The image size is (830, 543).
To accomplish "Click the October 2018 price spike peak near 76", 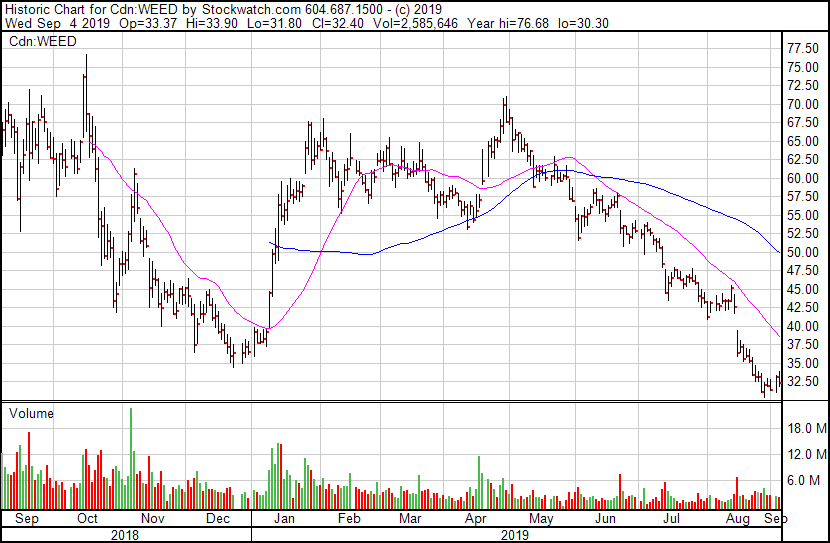I will (86, 56).
